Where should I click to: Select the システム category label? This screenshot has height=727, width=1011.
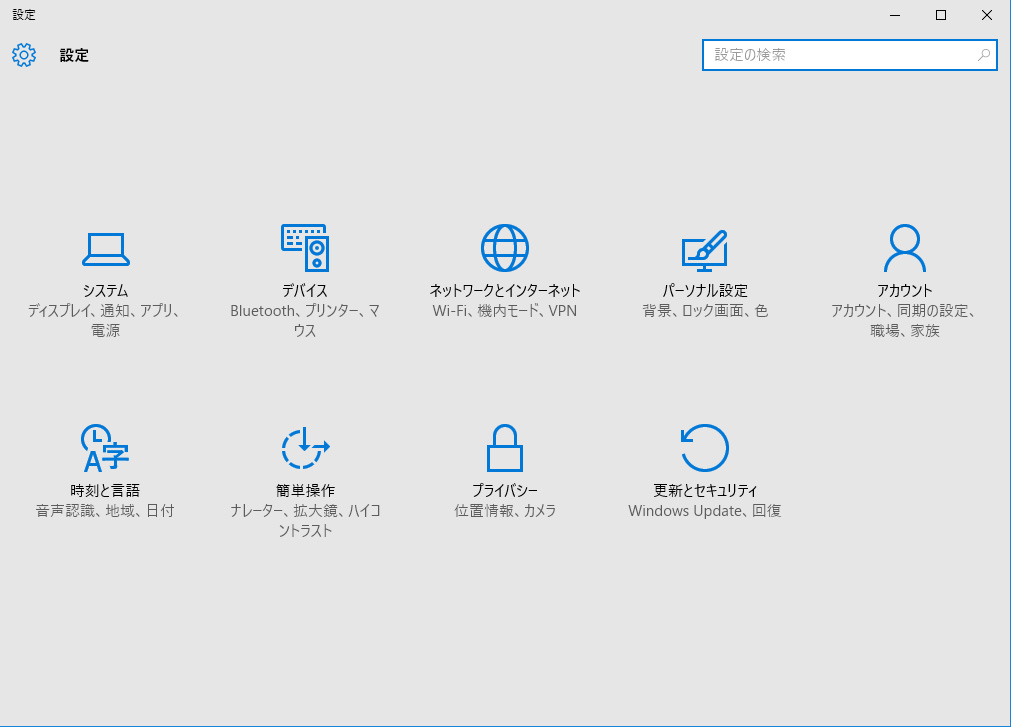105,291
